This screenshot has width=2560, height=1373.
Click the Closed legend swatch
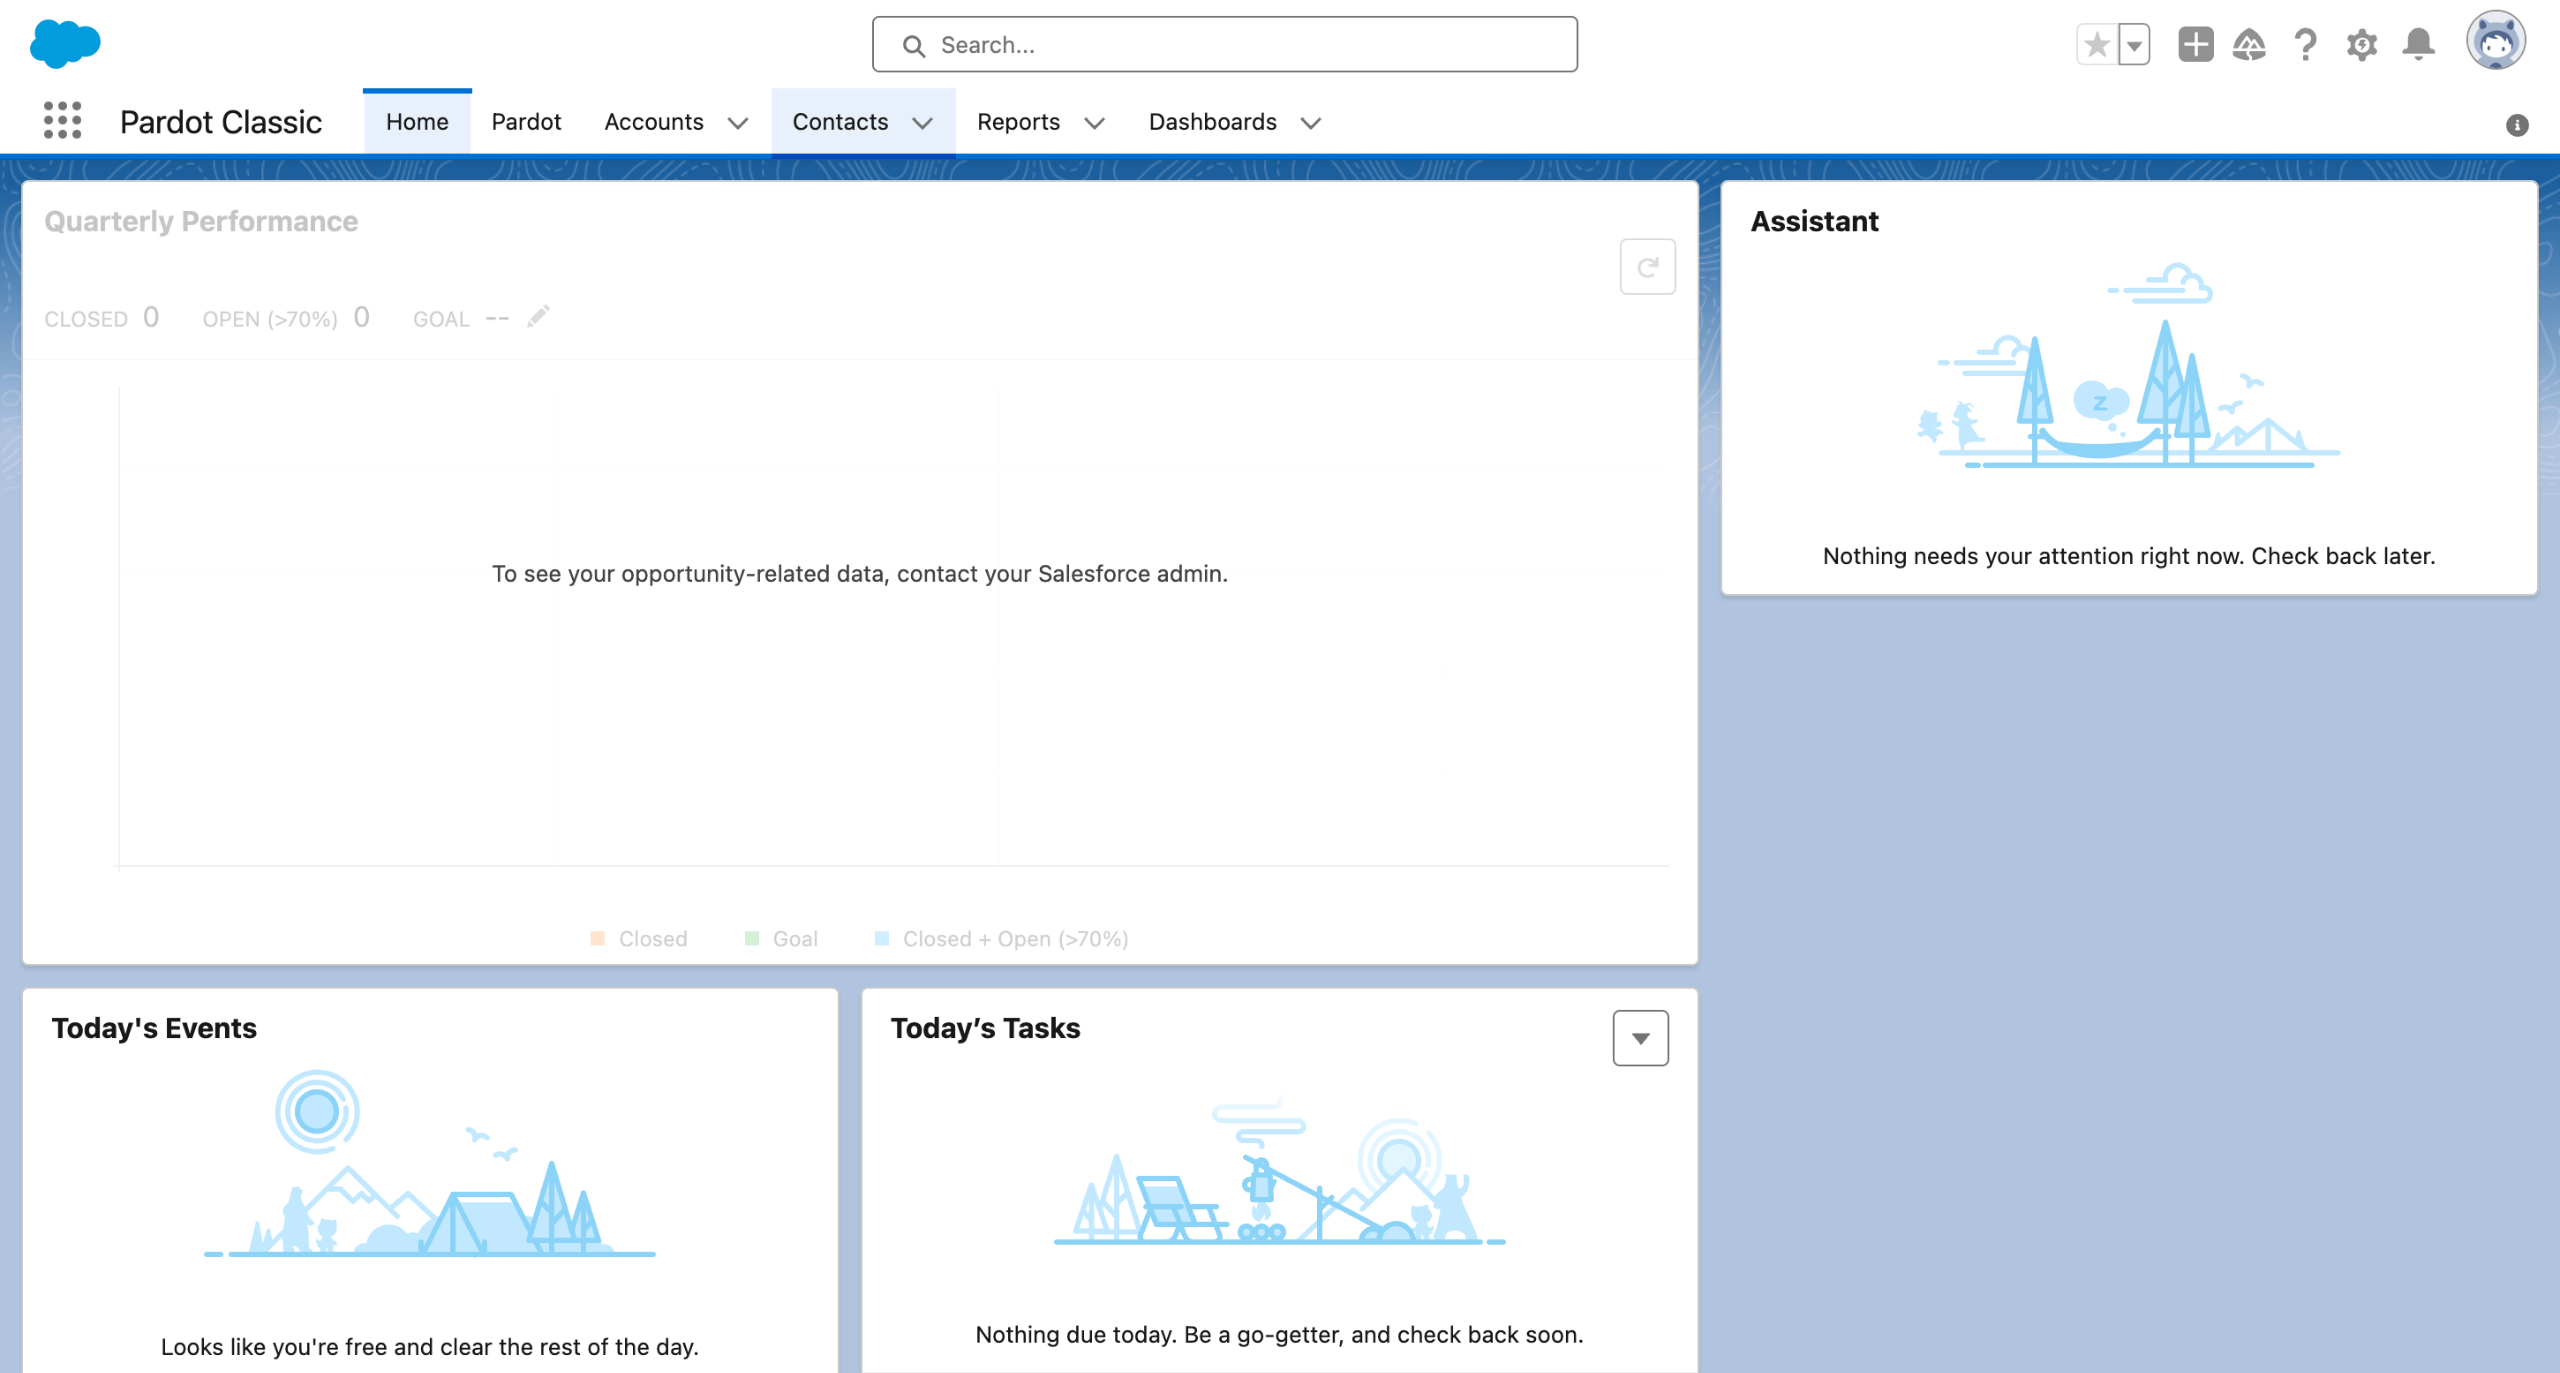pyautogui.click(x=597, y=938)
